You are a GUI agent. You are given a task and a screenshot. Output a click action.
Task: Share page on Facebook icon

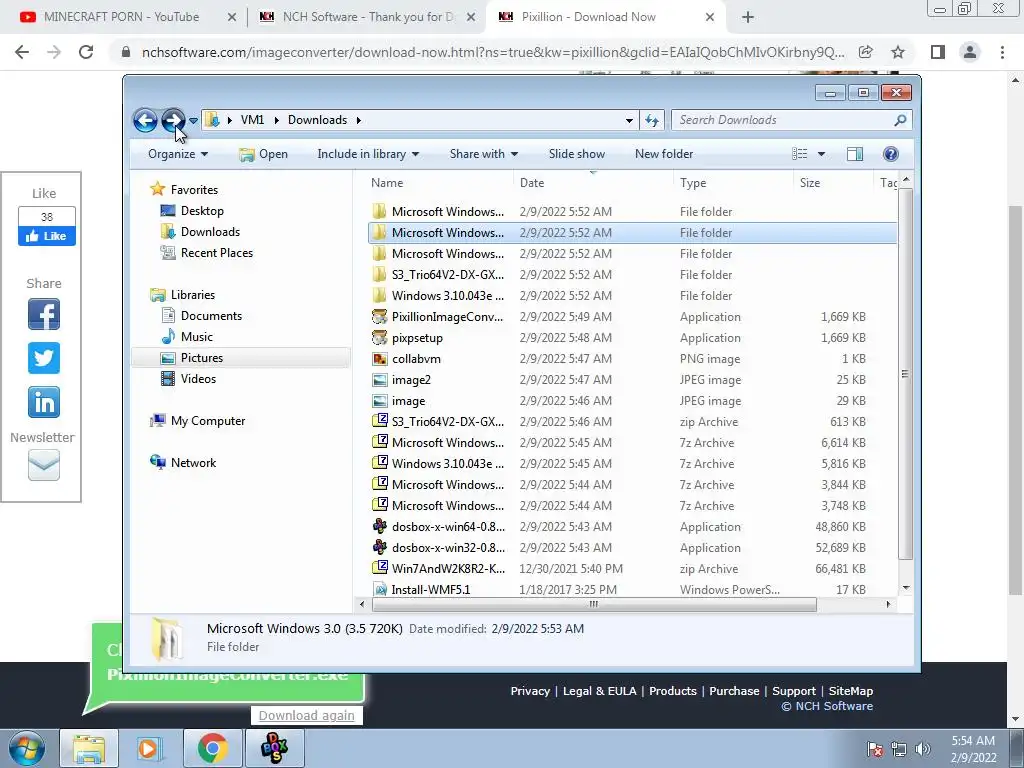(x=44, y=314)
